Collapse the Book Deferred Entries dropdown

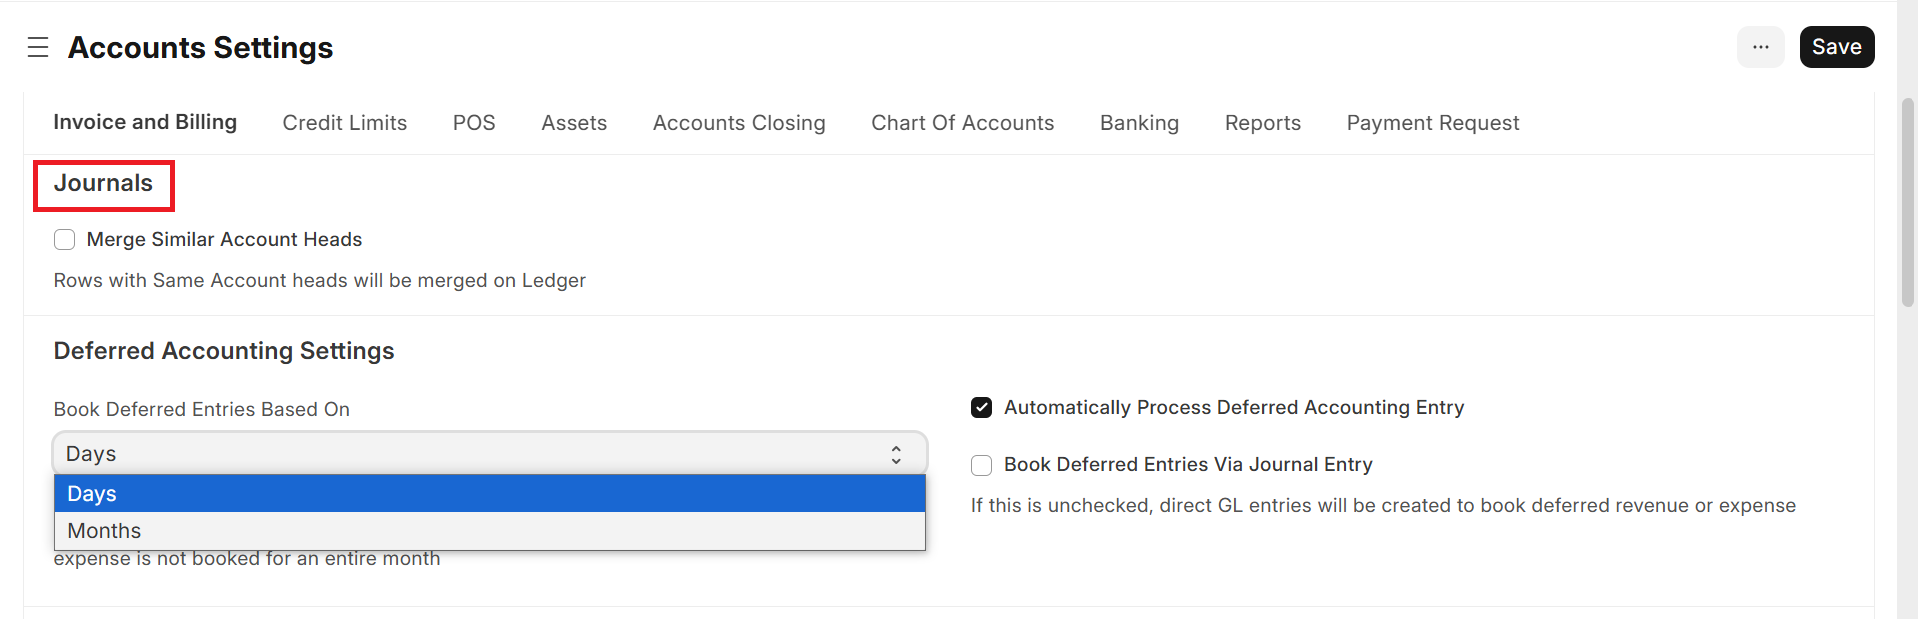point(490,454)
